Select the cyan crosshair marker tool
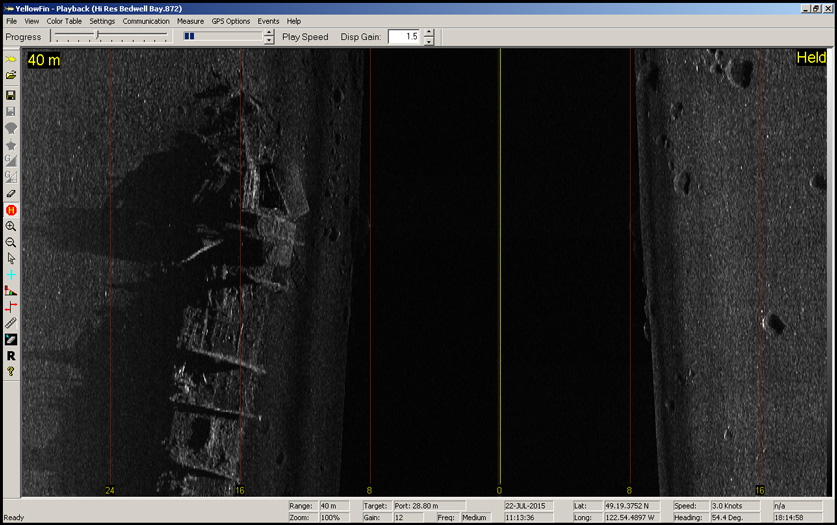The image size is (837, 525). 11,275
